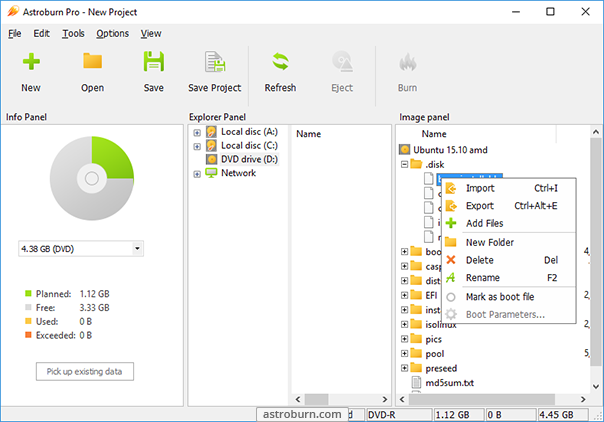Click the orange Exceeded legend swatch
Viewport: 604px width, 422px height.
click(28, 335)
